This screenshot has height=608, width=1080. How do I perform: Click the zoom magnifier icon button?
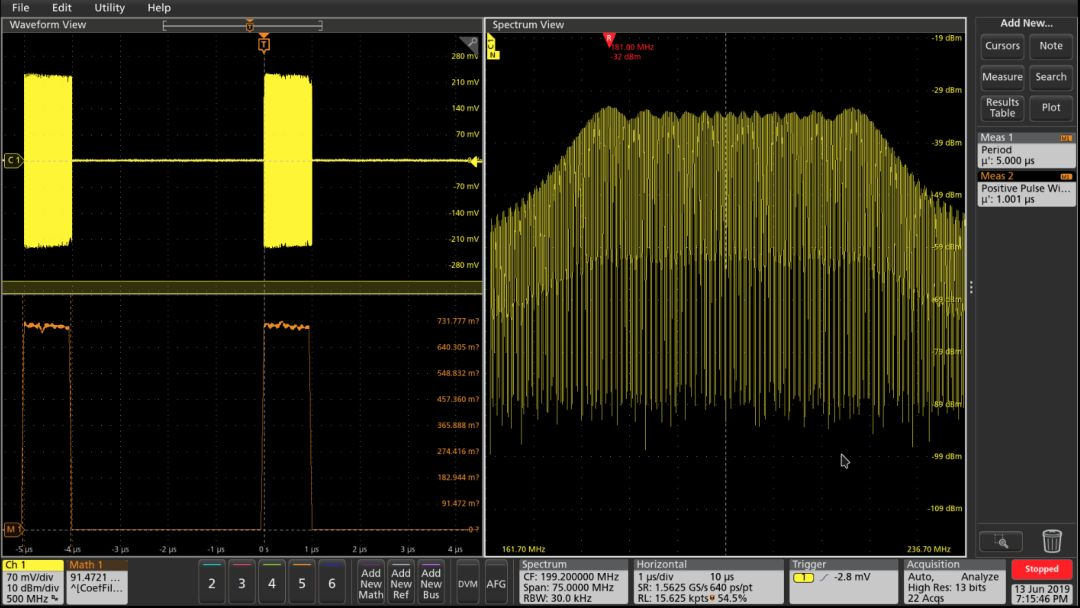click(1001, 542)
